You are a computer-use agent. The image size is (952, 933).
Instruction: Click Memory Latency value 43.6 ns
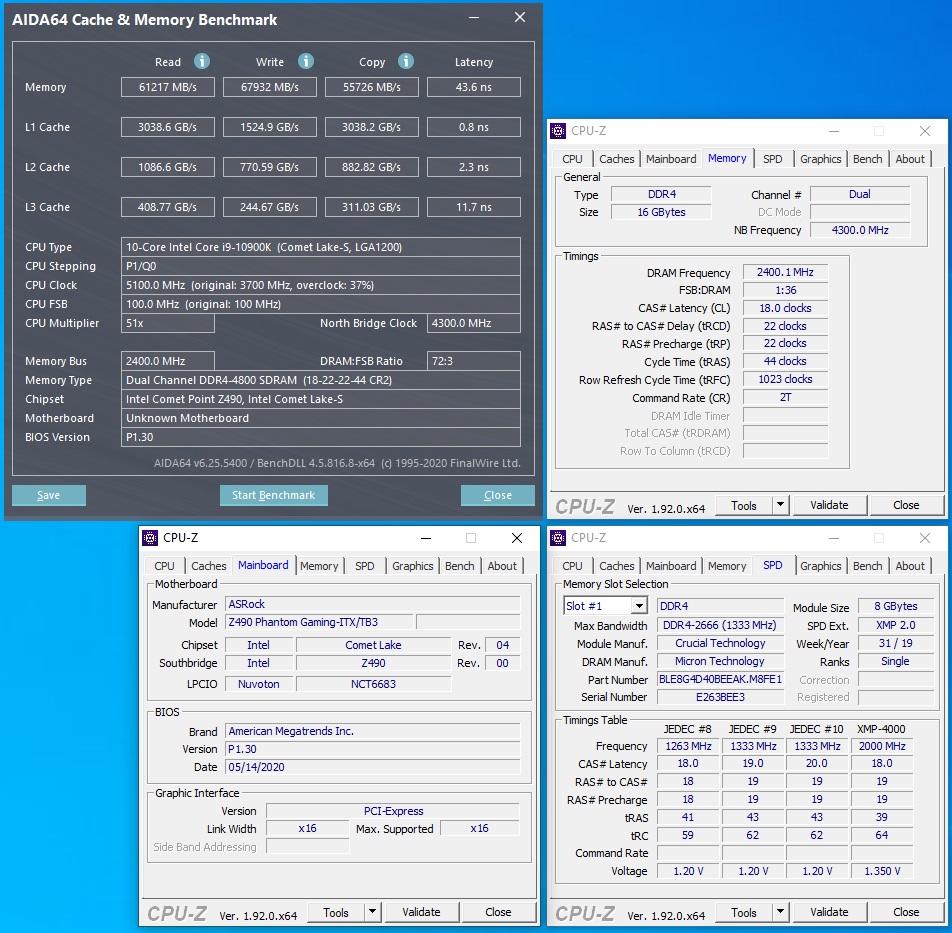click(x=474, y=87)
